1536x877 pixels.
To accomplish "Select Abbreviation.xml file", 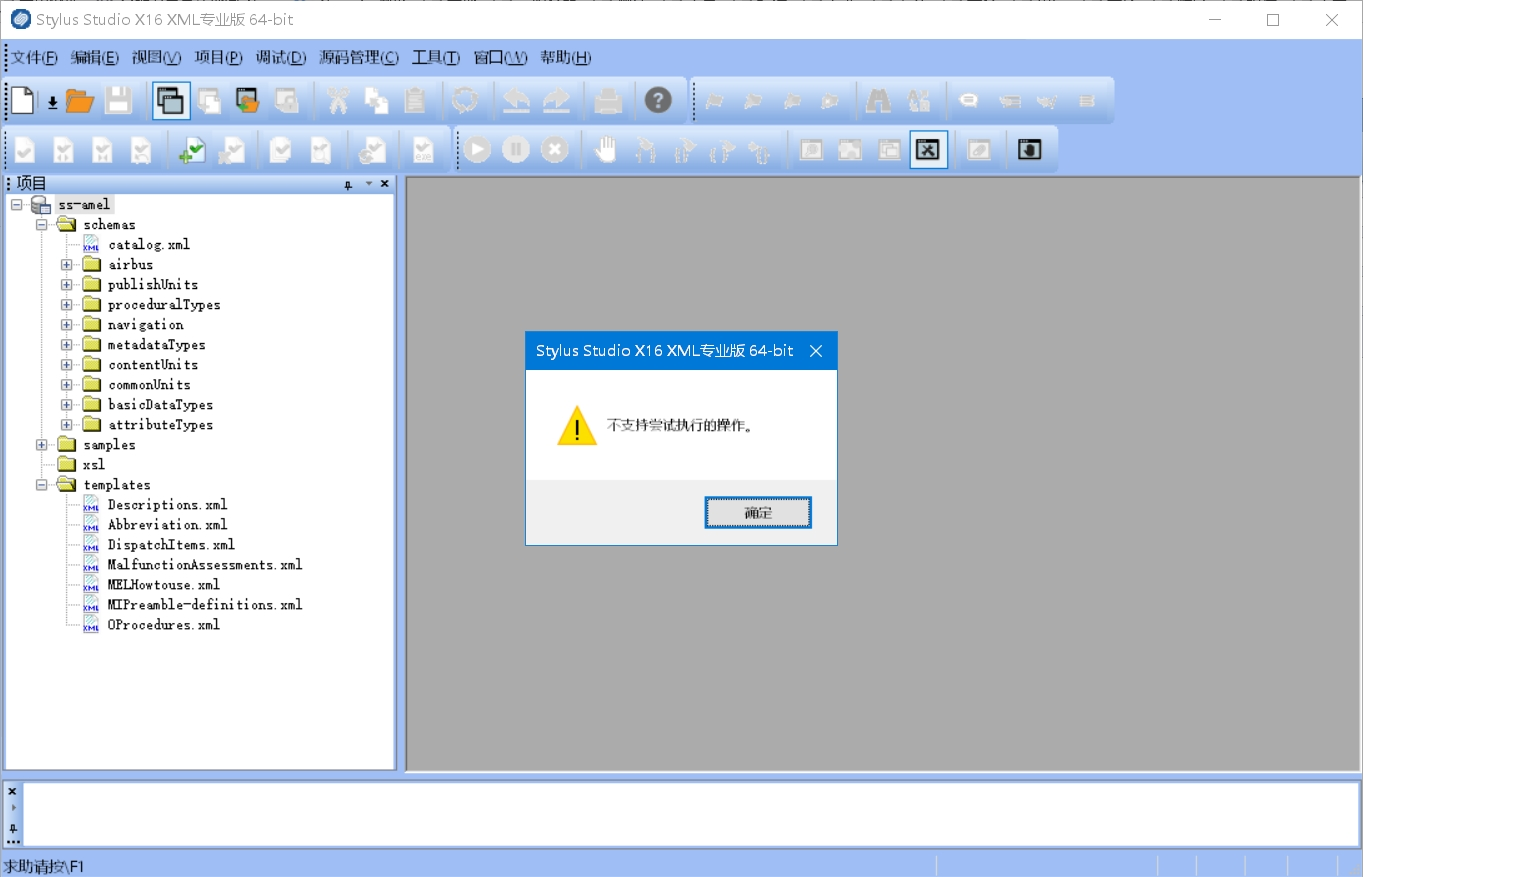I will coord(167,524).
